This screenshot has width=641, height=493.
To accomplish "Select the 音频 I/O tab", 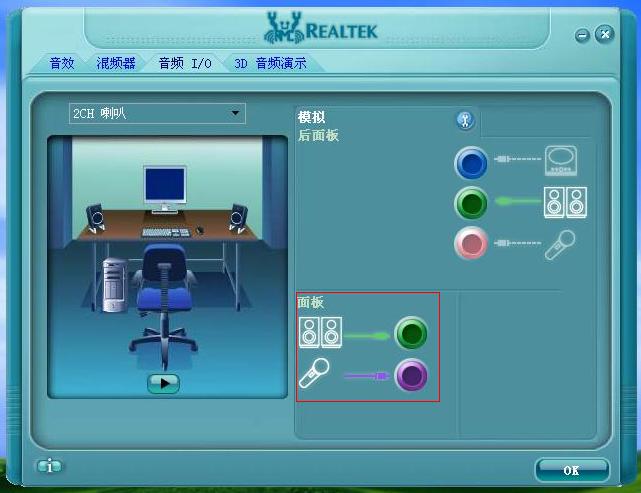I will pyautogui.click(x=185, y=63).
